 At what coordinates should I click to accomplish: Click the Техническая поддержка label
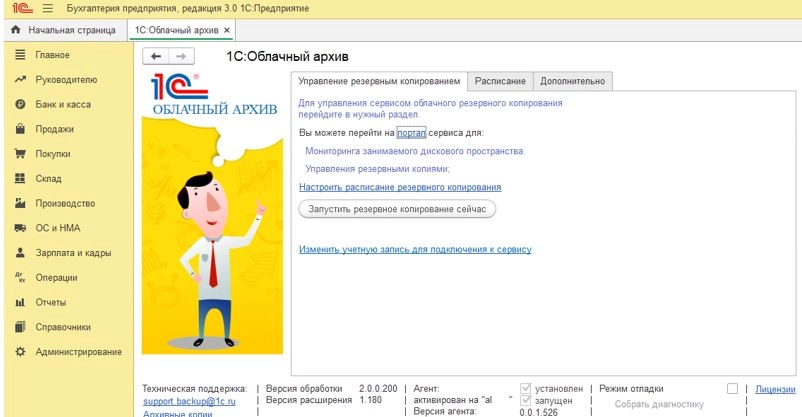(194, 388)
